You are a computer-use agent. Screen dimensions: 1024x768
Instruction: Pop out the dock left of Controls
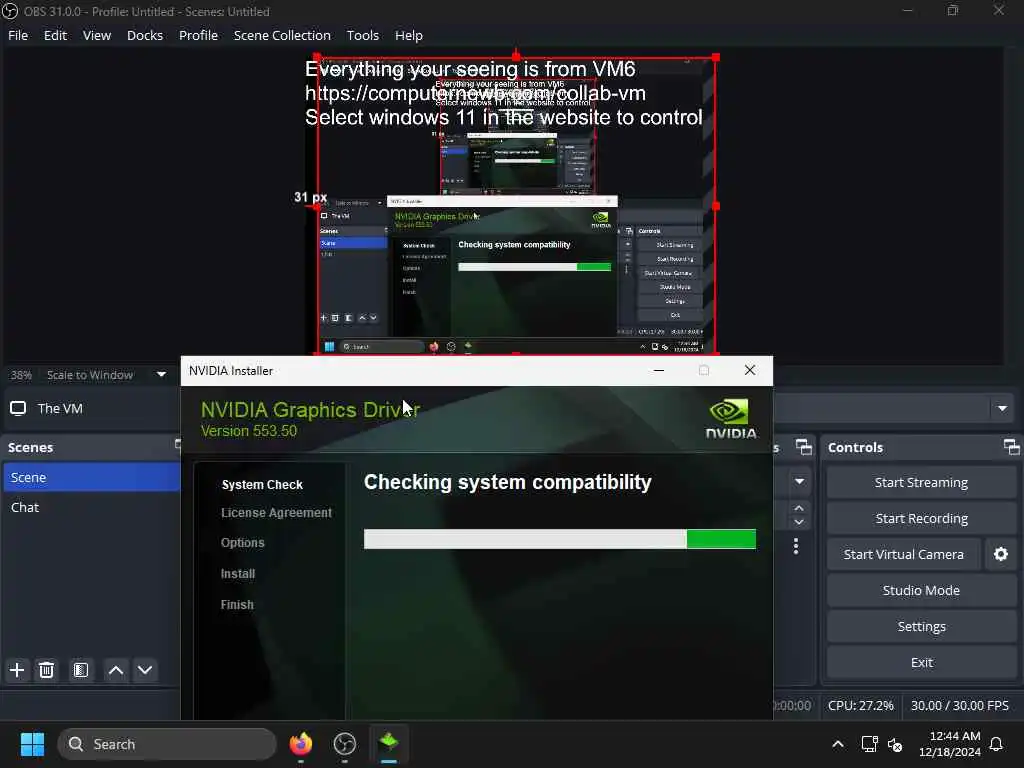pos(804,447)
